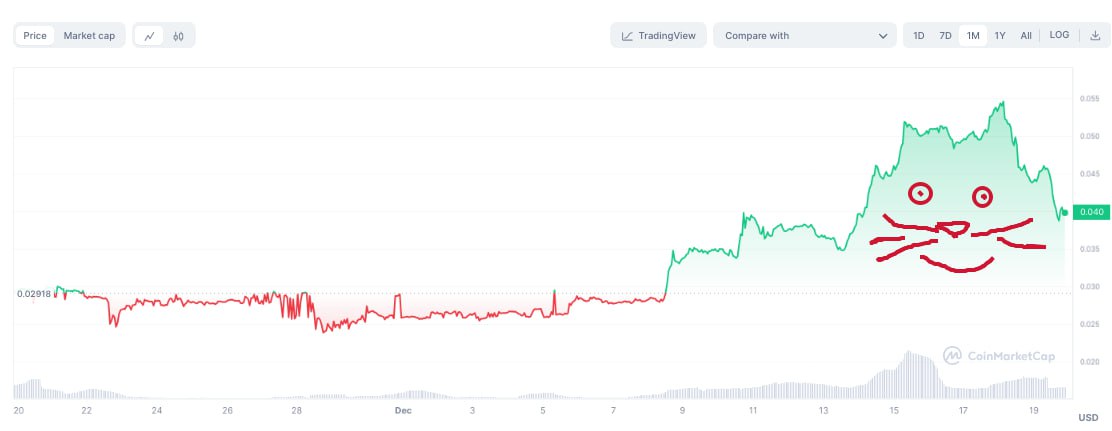Expand the Compare with chevron arrow
Screen dimensions: 1112x431
pyautogui.click(x=882, y=36)
